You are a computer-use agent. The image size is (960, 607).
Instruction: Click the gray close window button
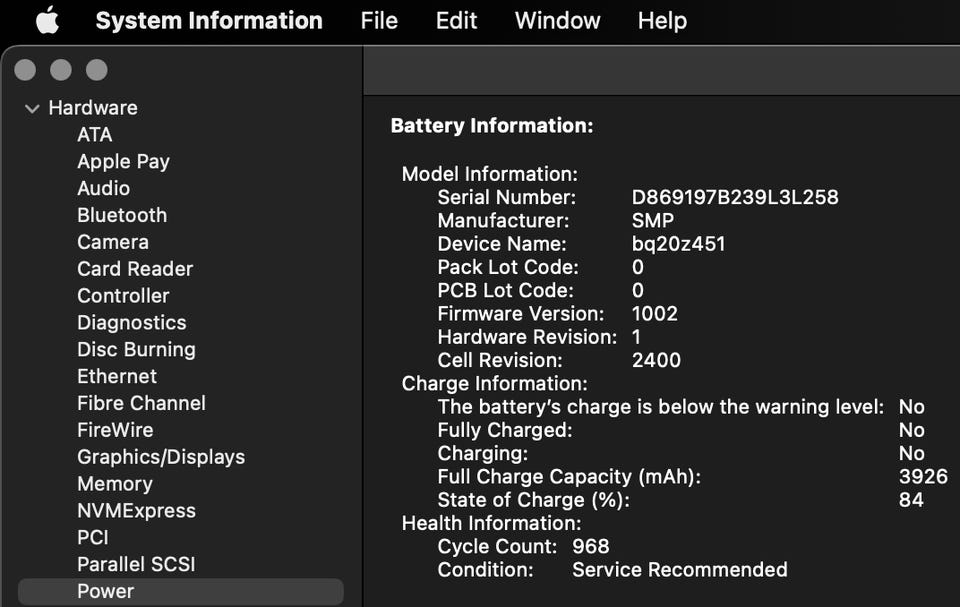tap(25, 70)
